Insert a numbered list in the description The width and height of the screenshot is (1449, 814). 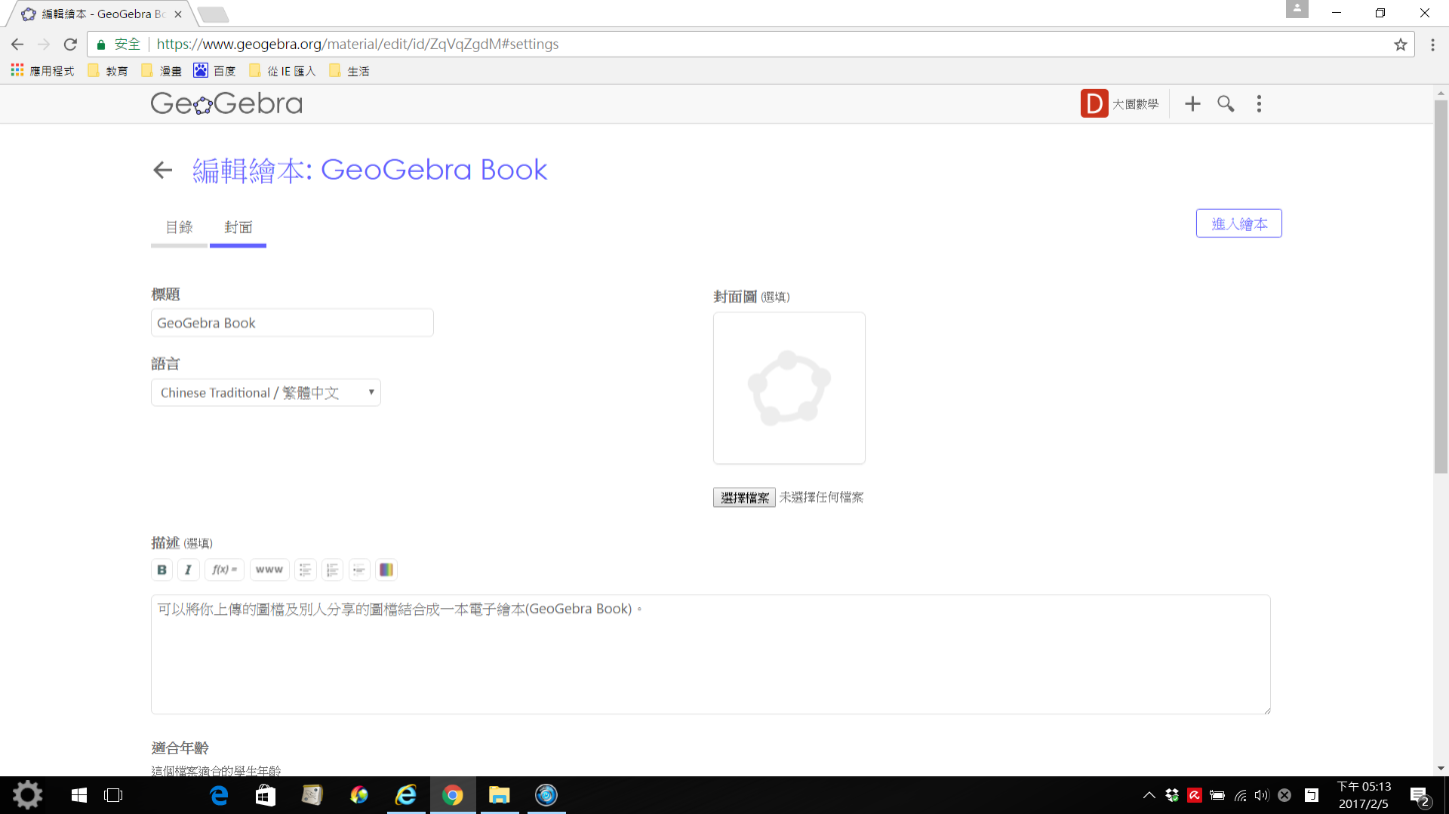(332, 570)
